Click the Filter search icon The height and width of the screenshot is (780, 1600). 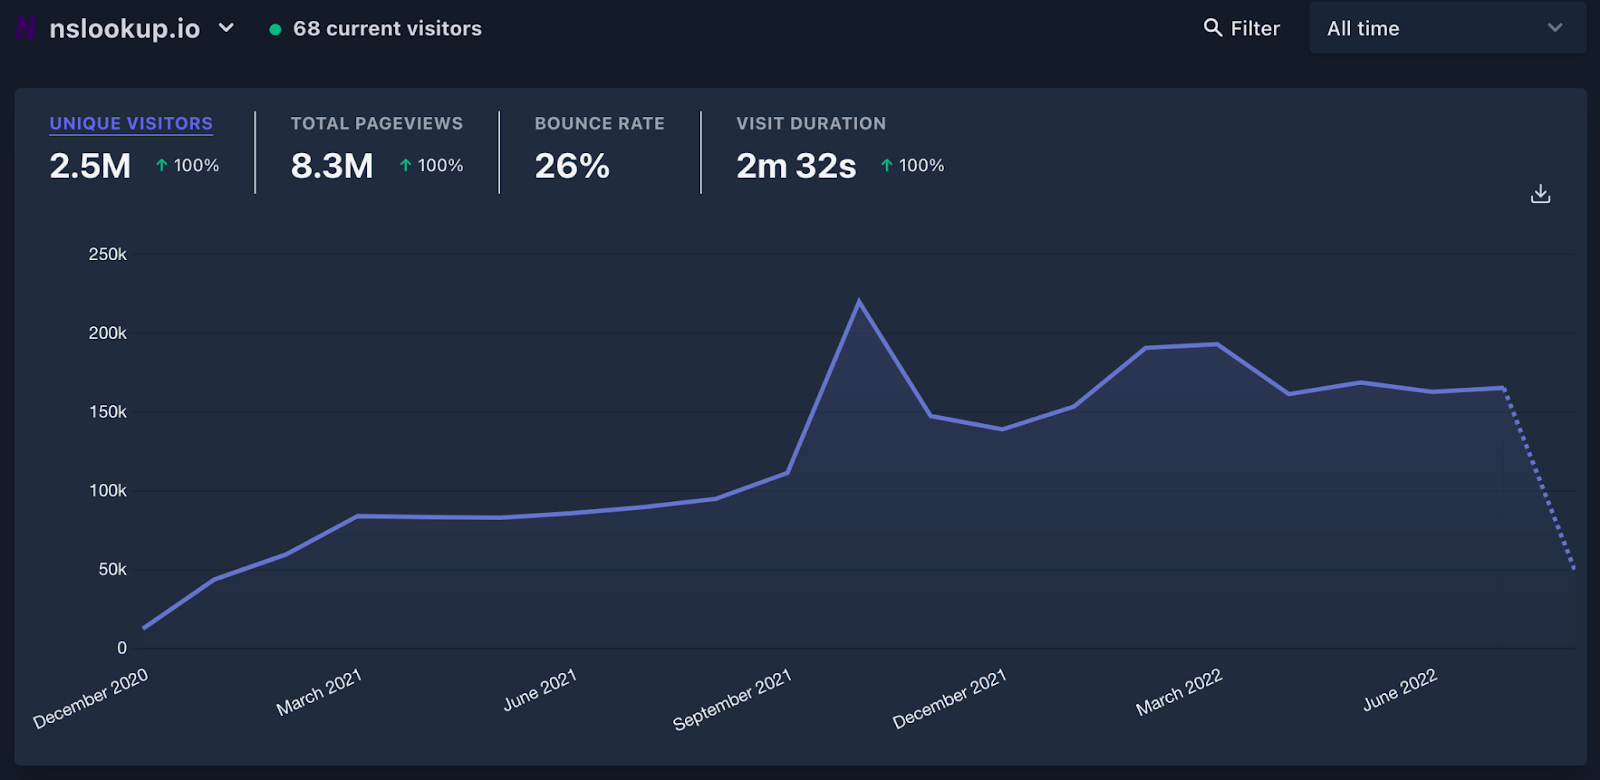1213,28
